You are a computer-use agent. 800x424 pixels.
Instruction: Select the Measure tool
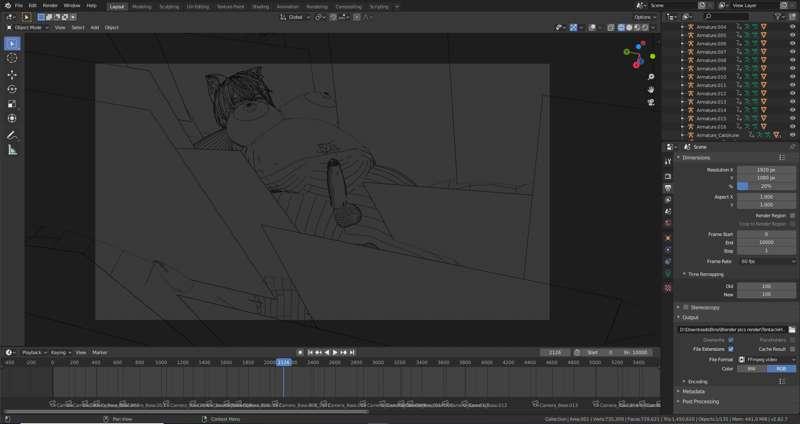tap(12, 150)
